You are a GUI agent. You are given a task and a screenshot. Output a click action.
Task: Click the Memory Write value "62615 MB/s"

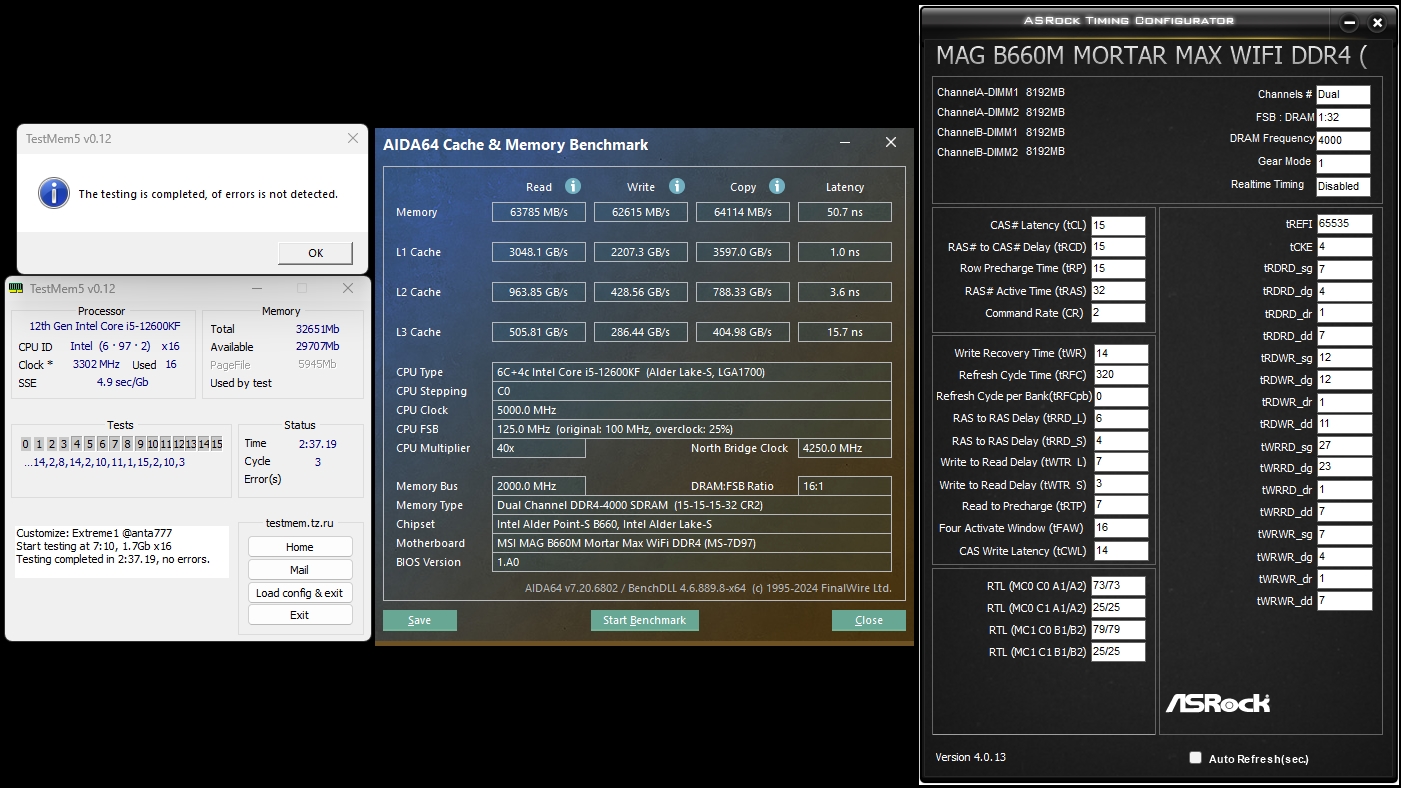[x=641, y=212]
